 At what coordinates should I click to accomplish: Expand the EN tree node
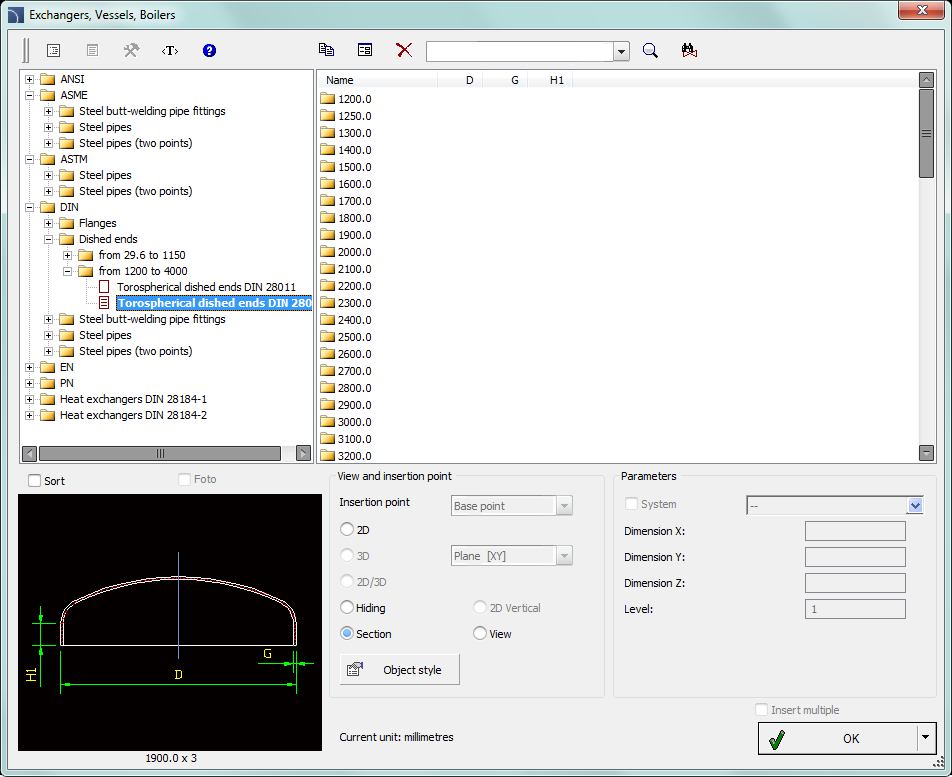point(29,367)
